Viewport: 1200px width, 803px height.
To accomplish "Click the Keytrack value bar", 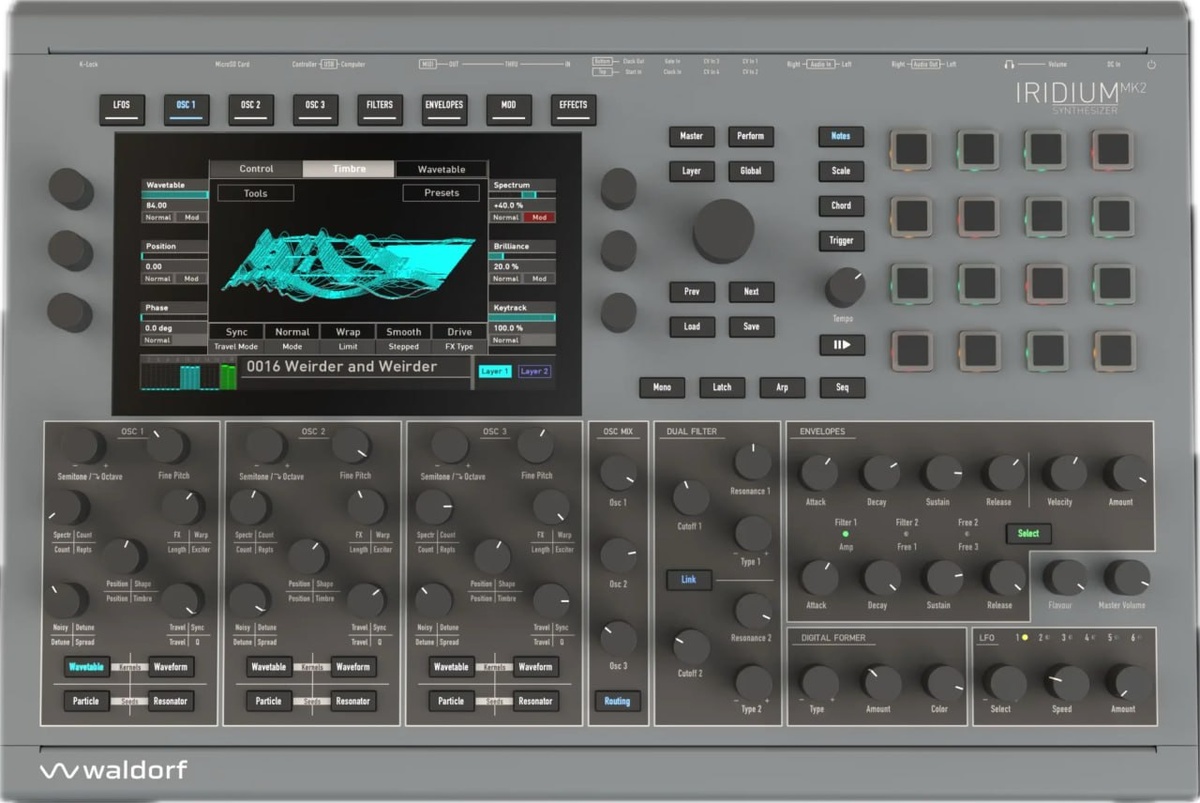I will point(522,318).
